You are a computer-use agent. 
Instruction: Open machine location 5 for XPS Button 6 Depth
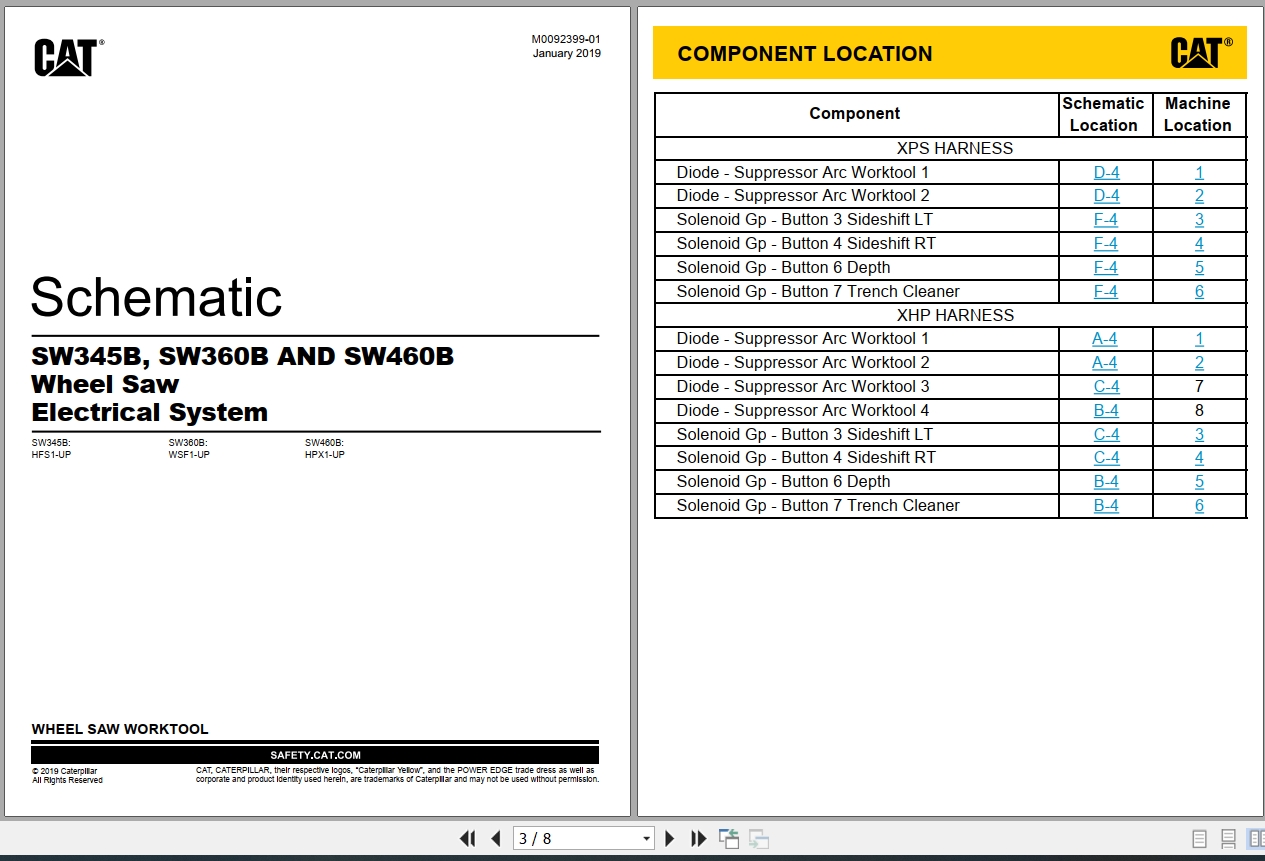click(1199, 268)
